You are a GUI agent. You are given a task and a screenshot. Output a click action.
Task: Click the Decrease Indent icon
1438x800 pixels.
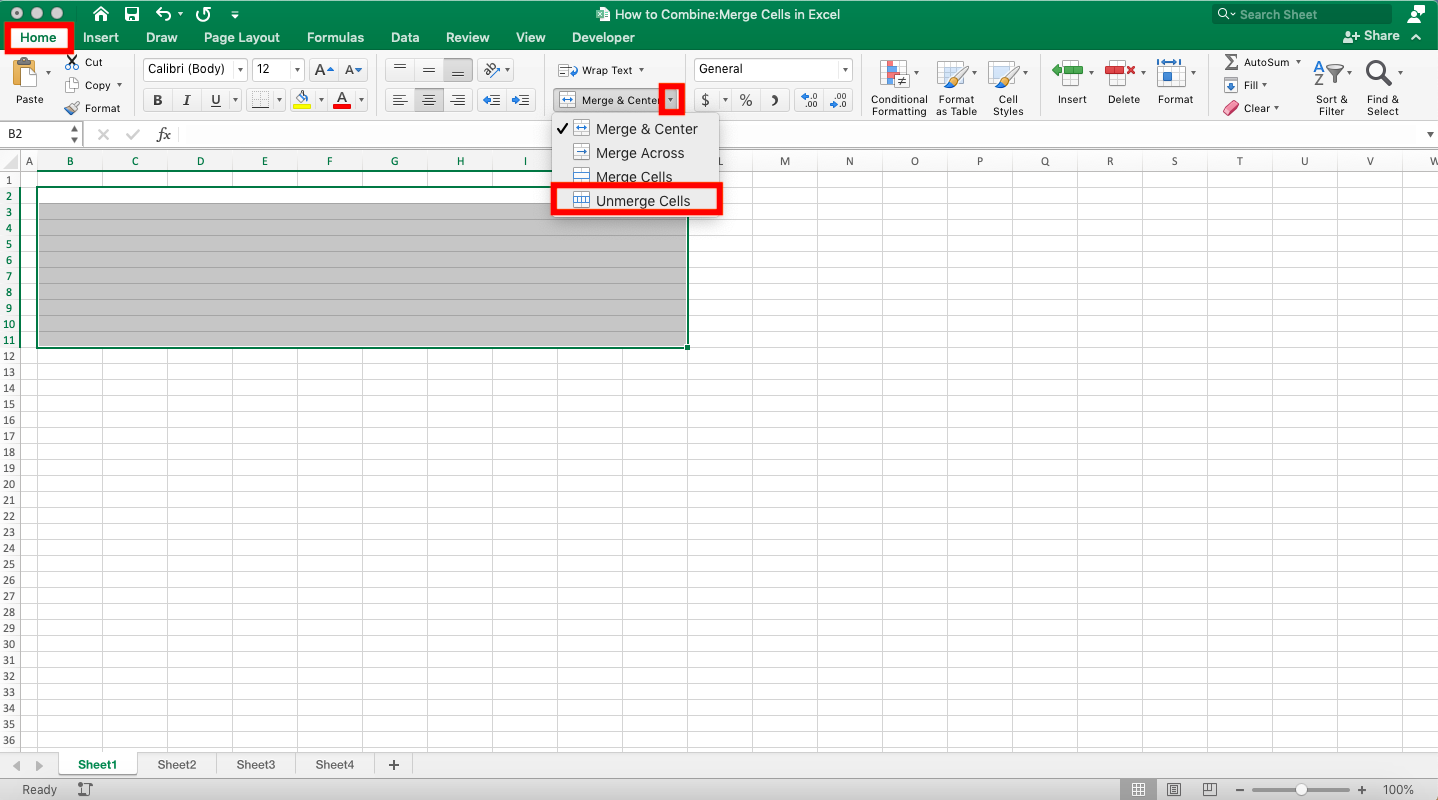(491, 100)
